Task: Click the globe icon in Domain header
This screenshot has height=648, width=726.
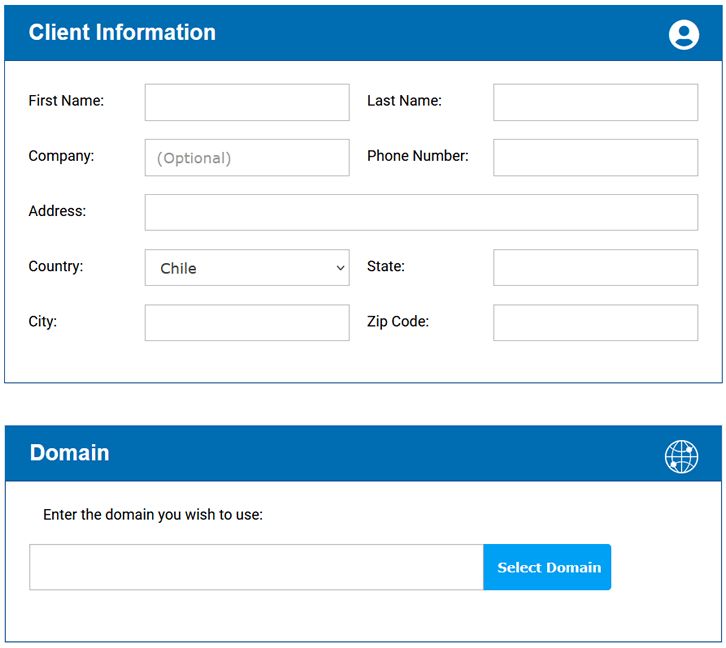Action: (x=681, y=456)
